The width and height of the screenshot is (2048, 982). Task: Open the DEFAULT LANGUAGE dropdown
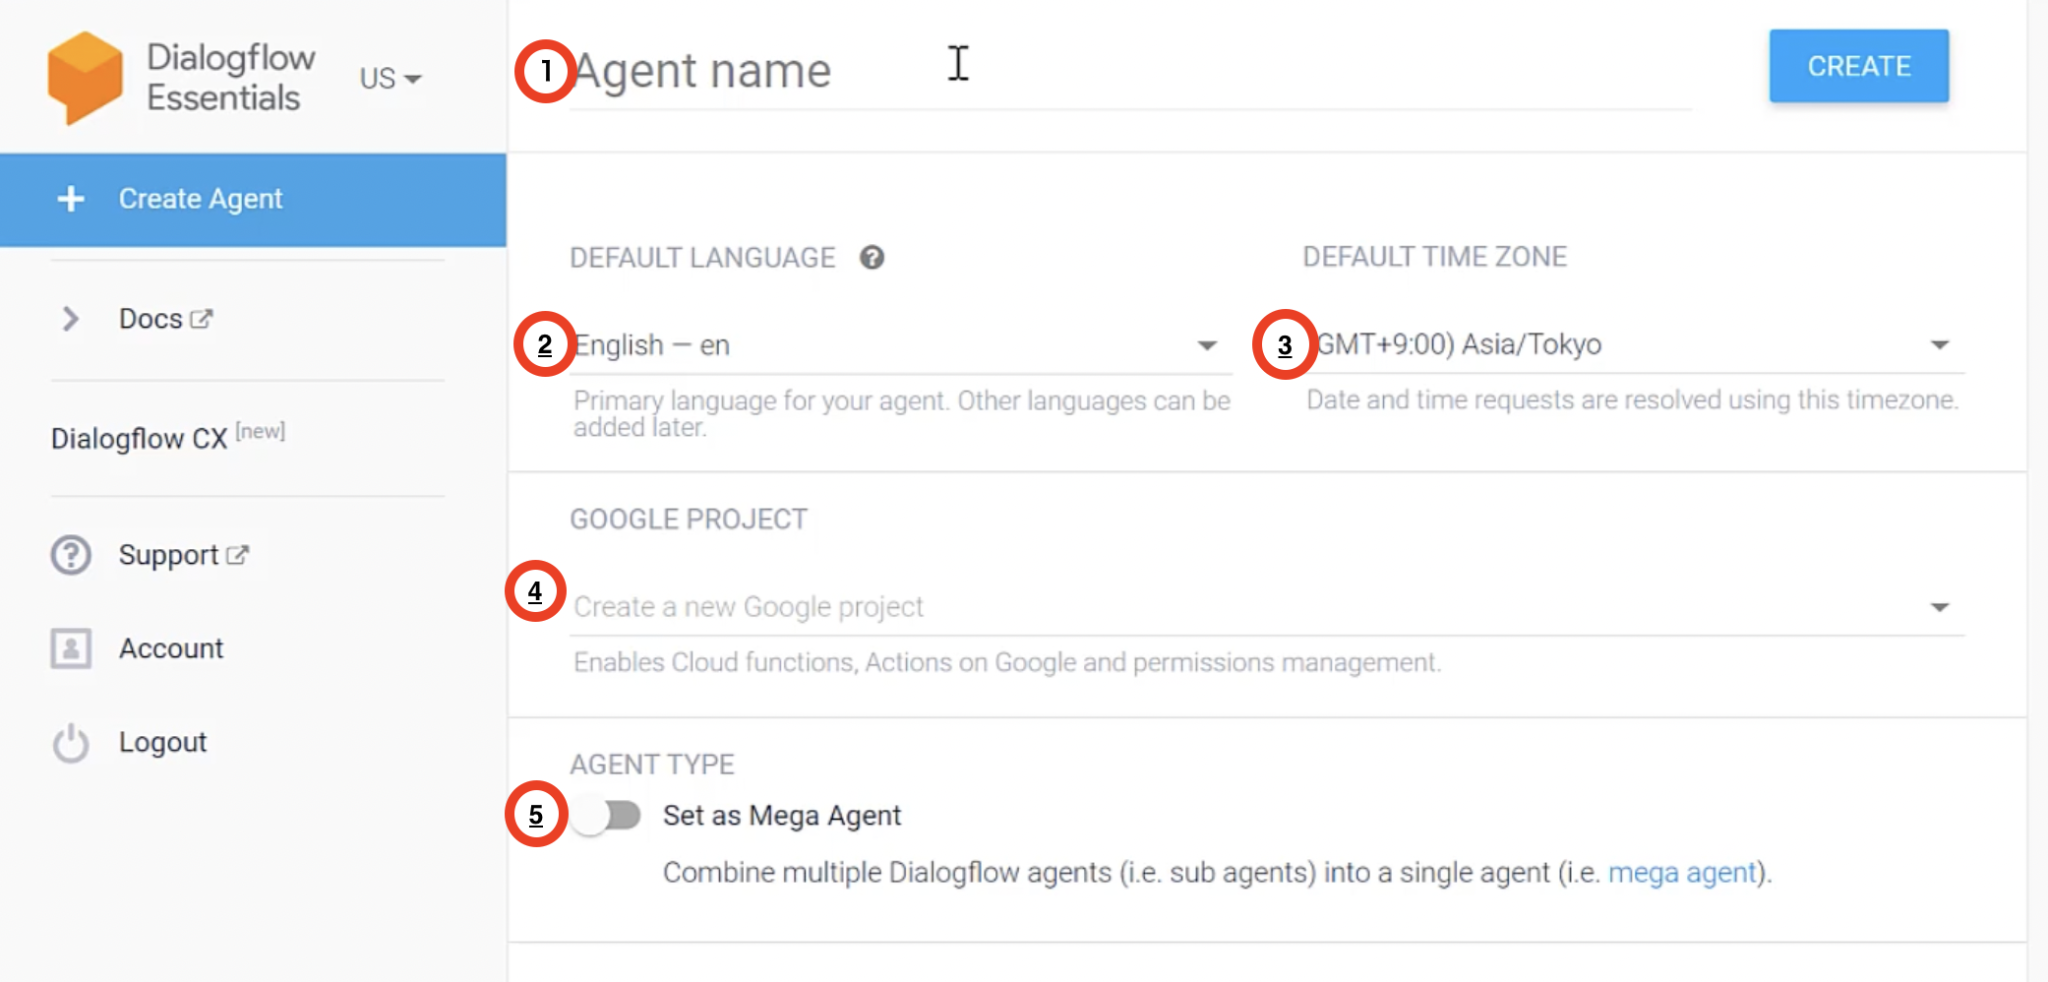1208,344
